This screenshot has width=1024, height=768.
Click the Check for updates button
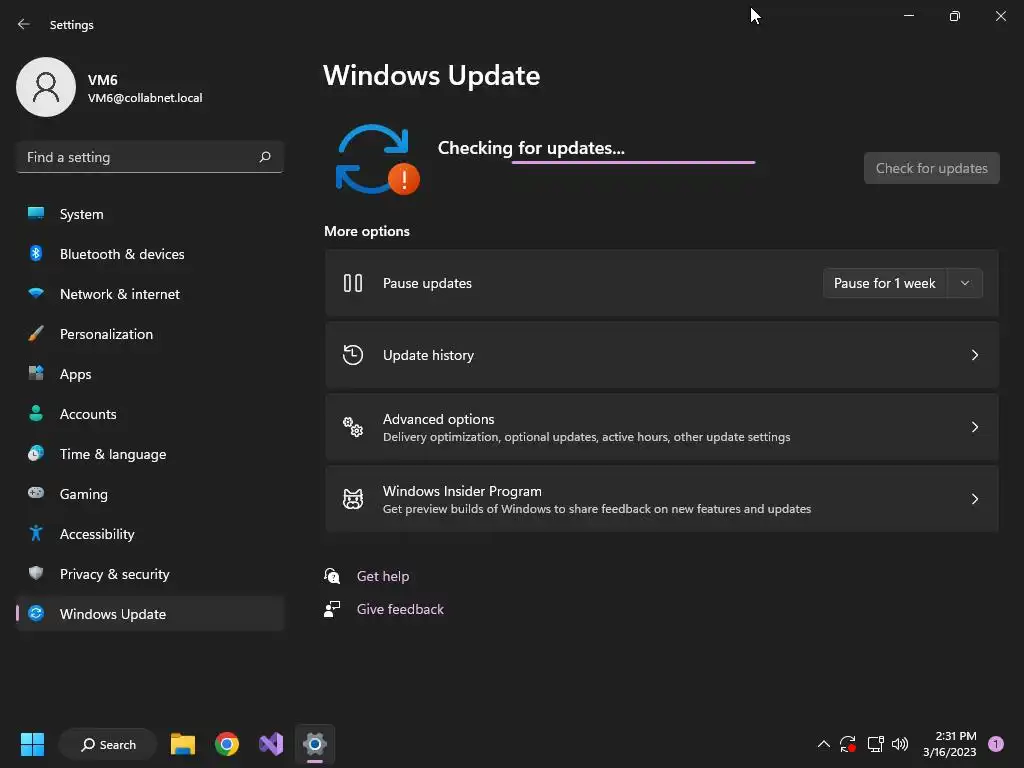(x=931, y=168)
